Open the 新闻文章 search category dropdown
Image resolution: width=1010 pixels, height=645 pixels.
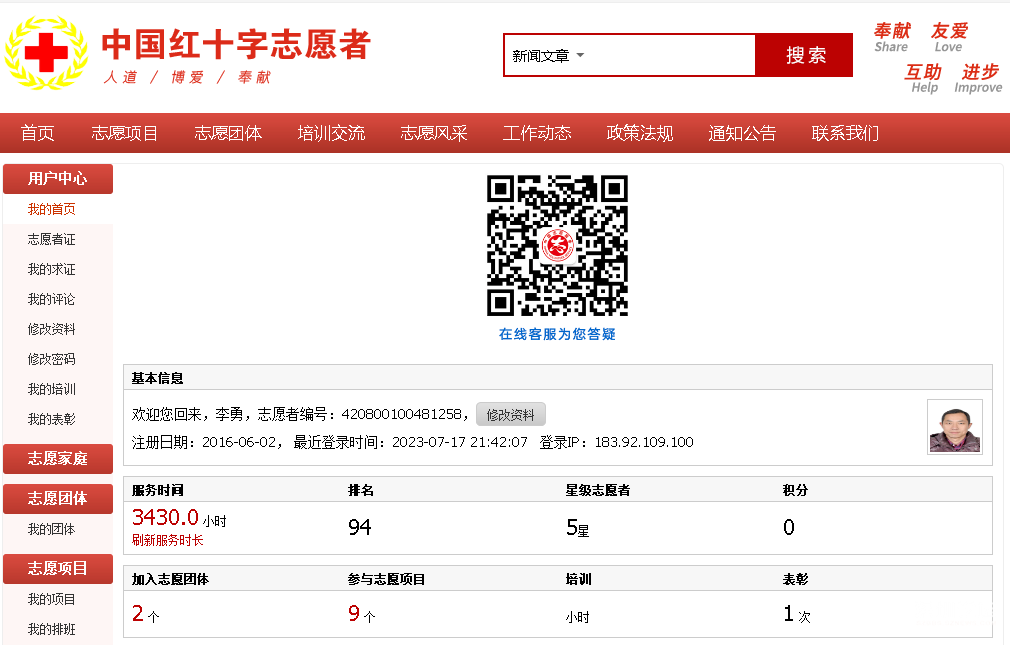coord(548,56)
